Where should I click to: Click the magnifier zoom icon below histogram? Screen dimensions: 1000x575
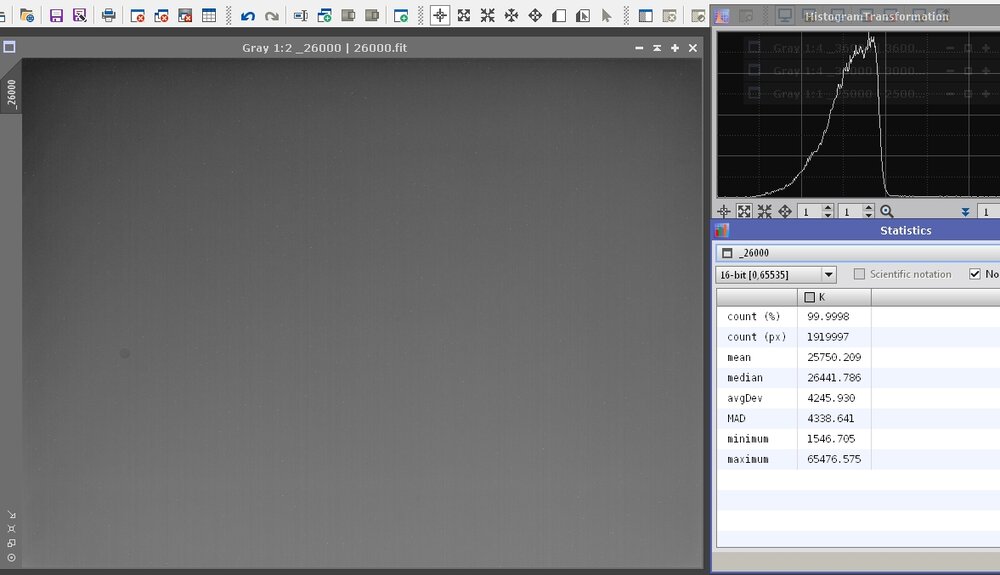[886, 212]
